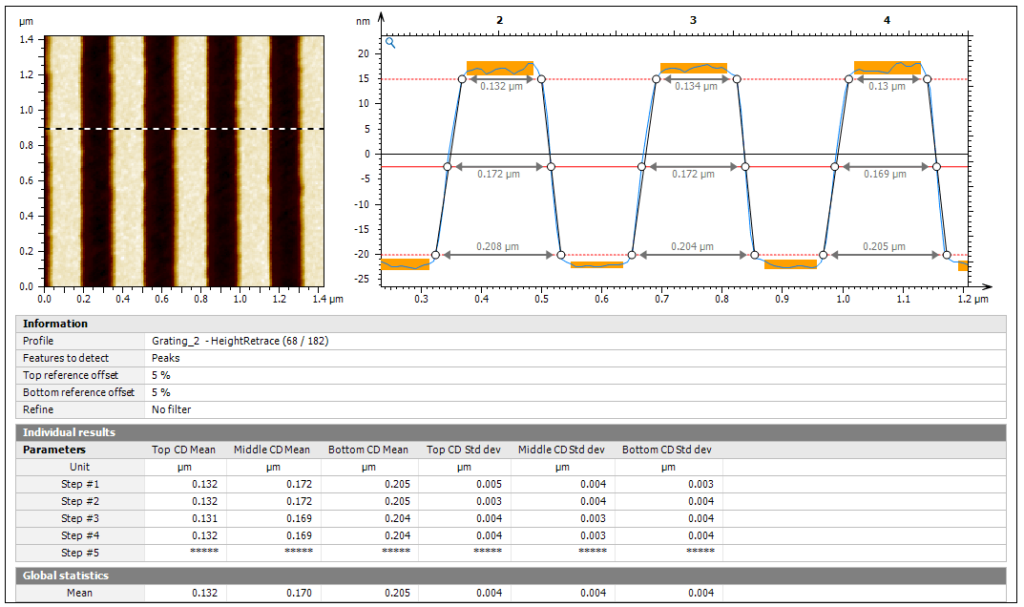The width and height of the screenshot is (1024, 607).
Task: Switch to the Features to detect row showing Peaks
Action: 200,357
